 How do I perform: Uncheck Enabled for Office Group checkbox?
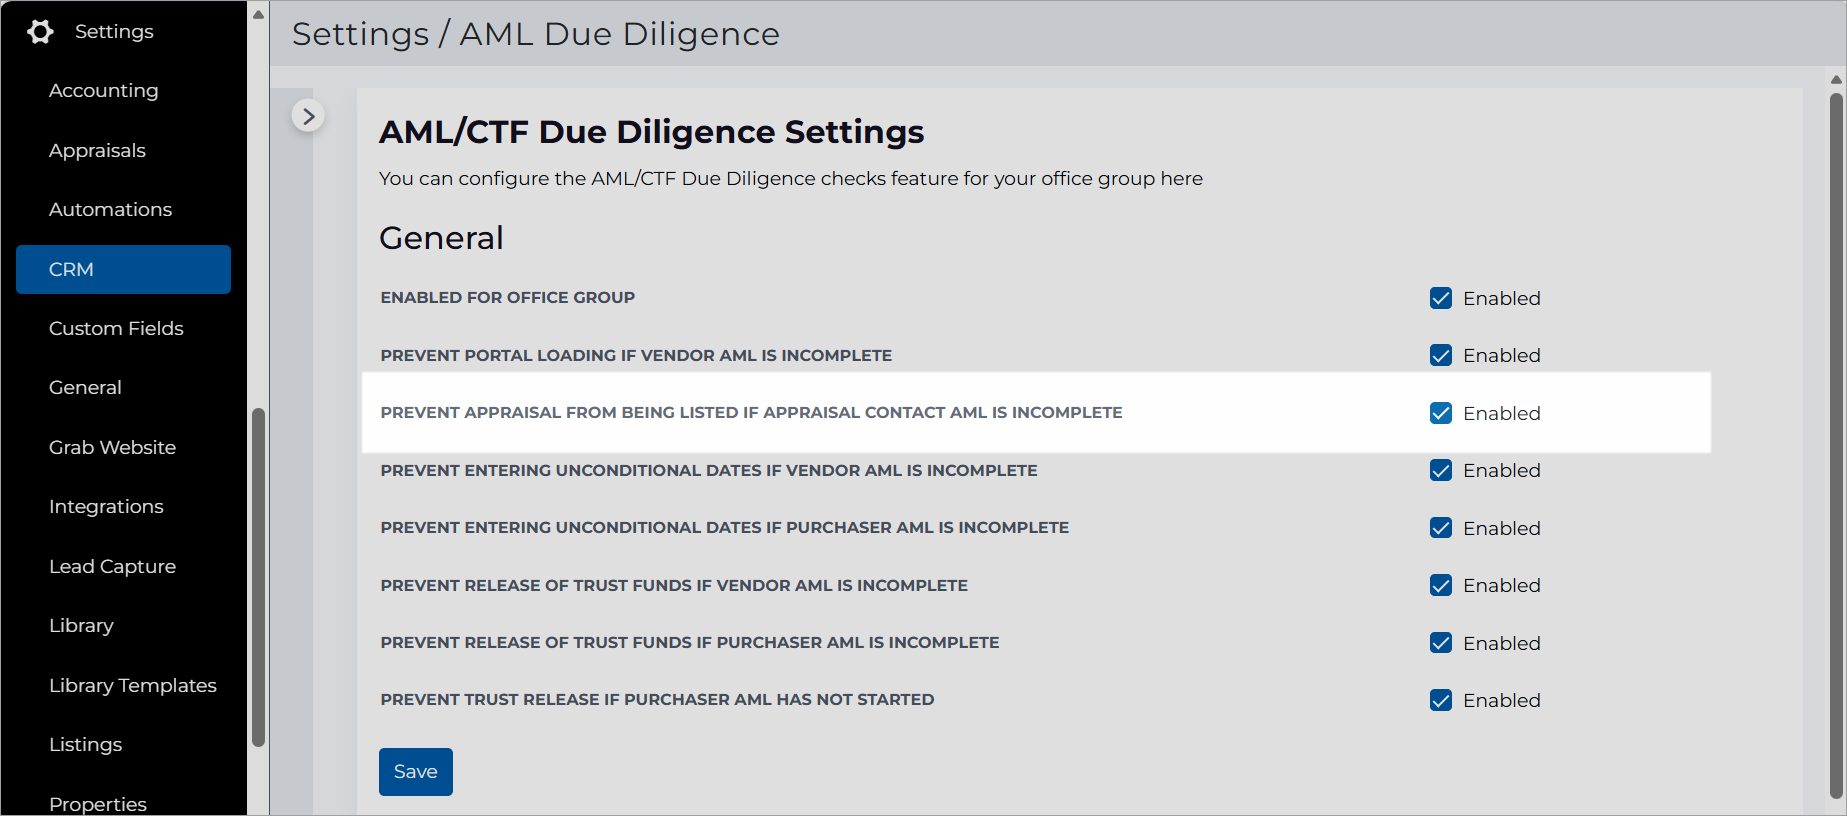(1441, 298)
